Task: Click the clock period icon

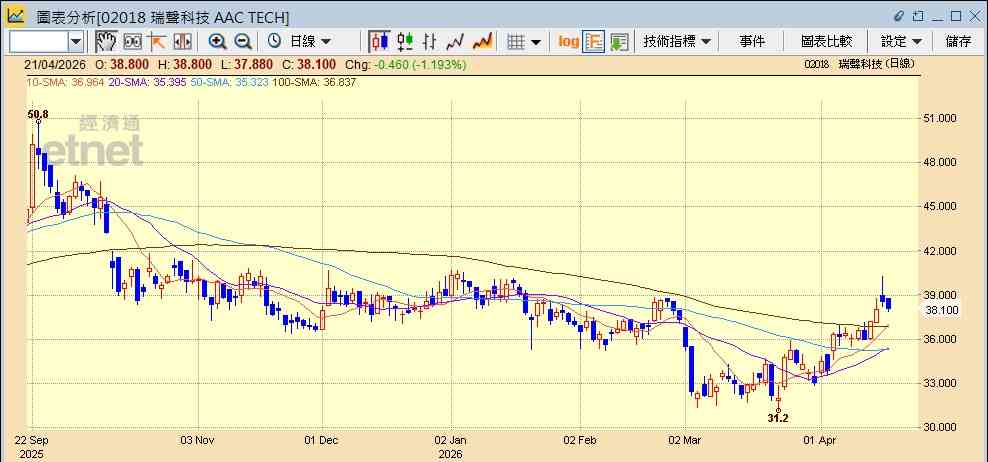Action: [274, 42]
